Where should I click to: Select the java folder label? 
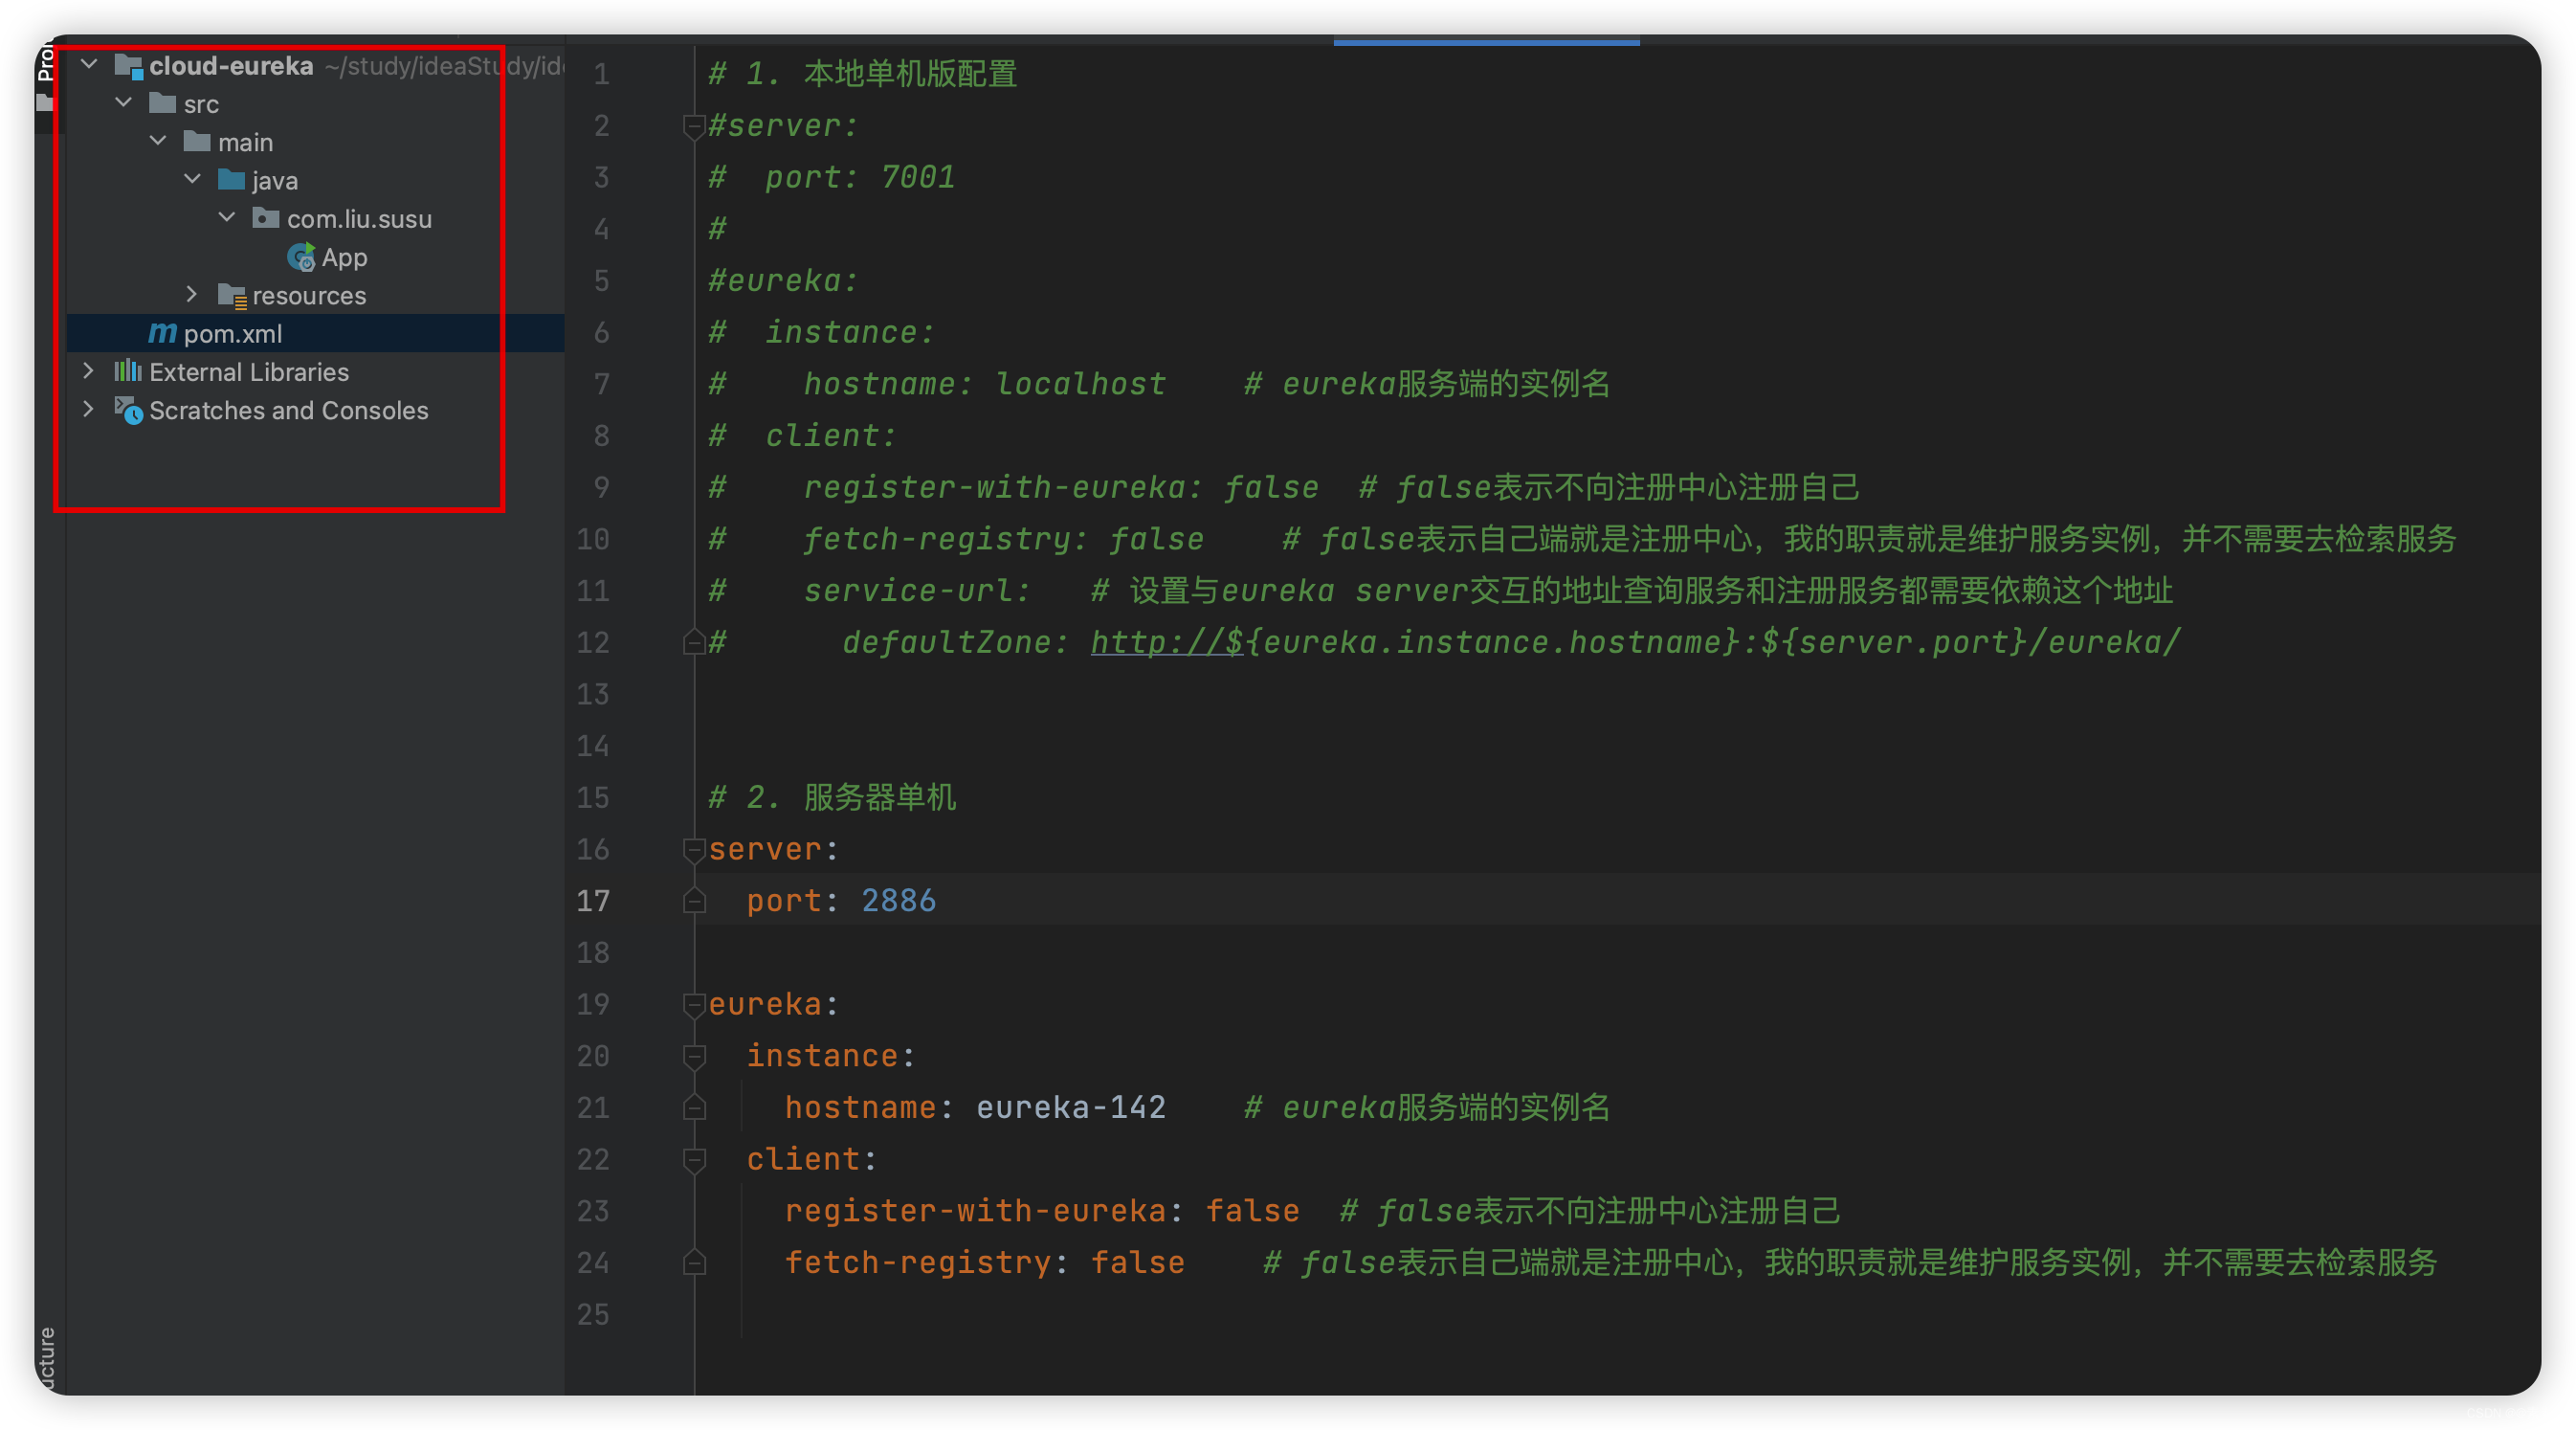point(275,181)
